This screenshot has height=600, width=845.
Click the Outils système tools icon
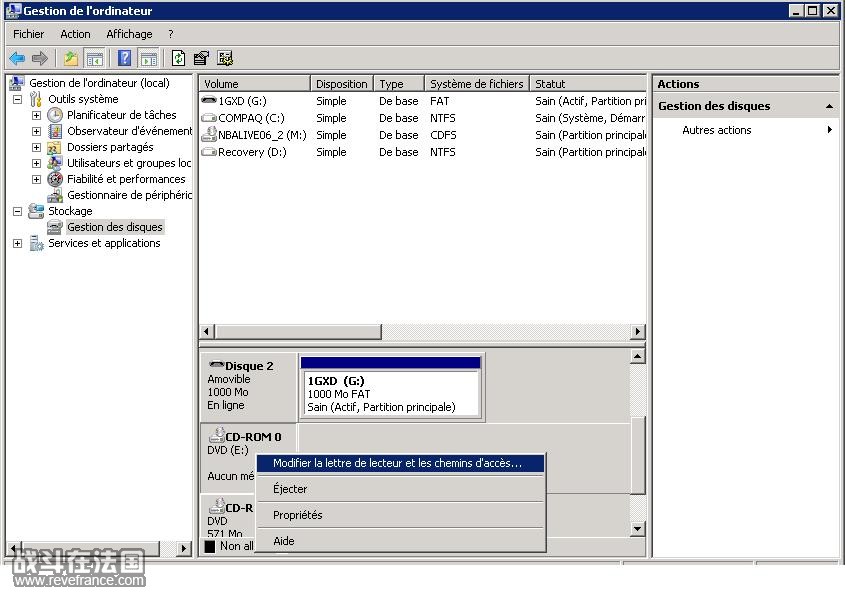point(36,99)
